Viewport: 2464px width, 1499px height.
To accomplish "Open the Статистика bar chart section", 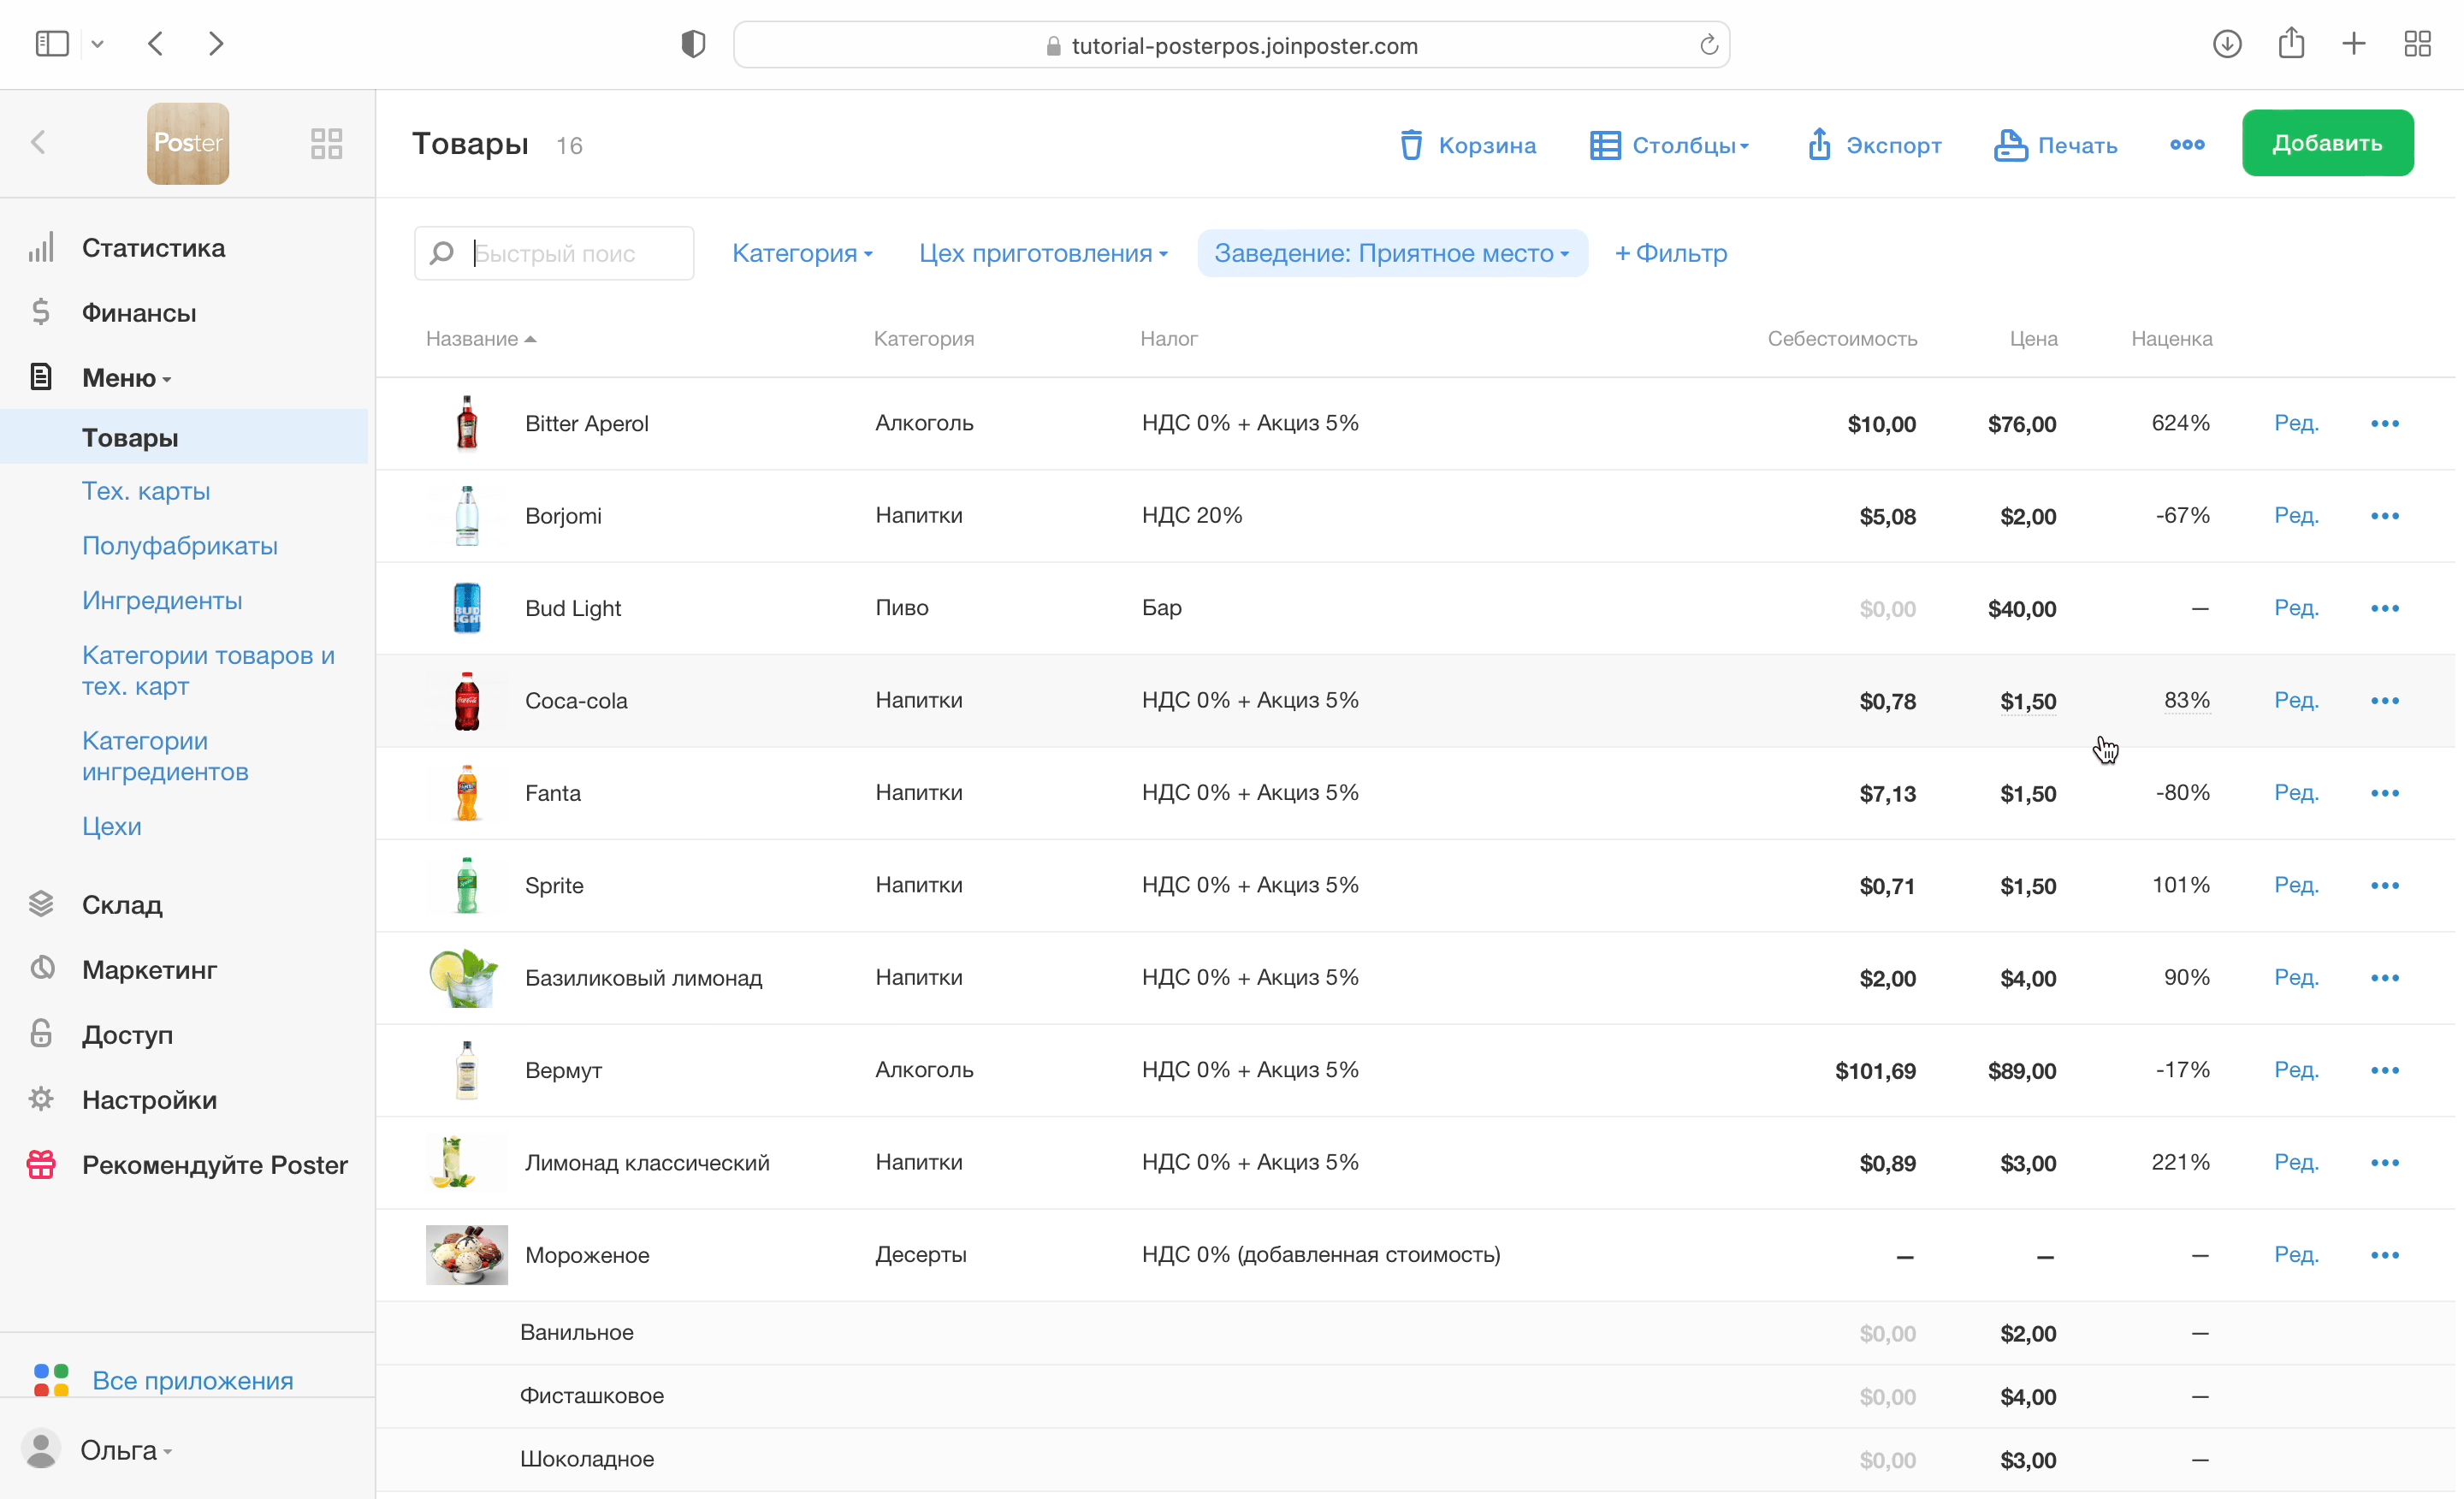I will coord(152,248).
